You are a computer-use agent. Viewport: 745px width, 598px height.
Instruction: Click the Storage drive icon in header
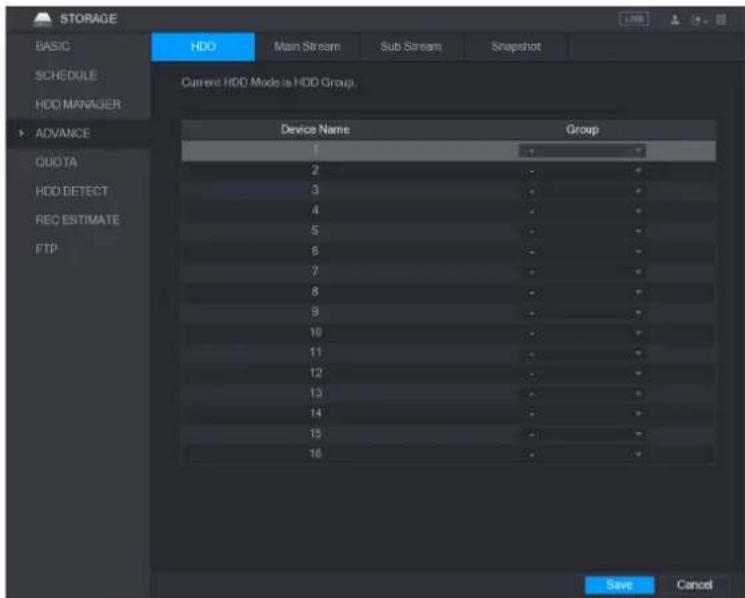[43, 19]
